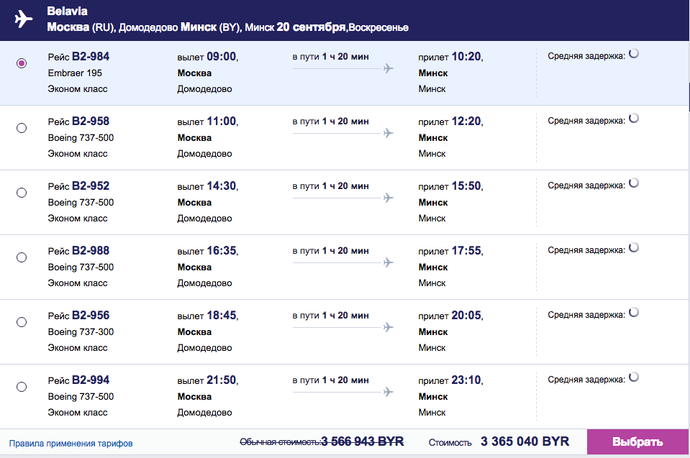Select the B2-956 Boeing 737-300 flight
The width and height of the screenshot is (690, 458).
(22, 322)
